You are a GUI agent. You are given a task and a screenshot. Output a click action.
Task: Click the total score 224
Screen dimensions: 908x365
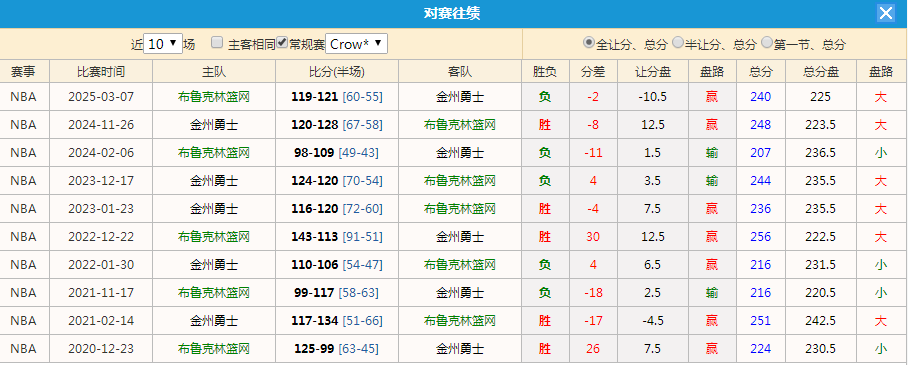tap(760, 349)
